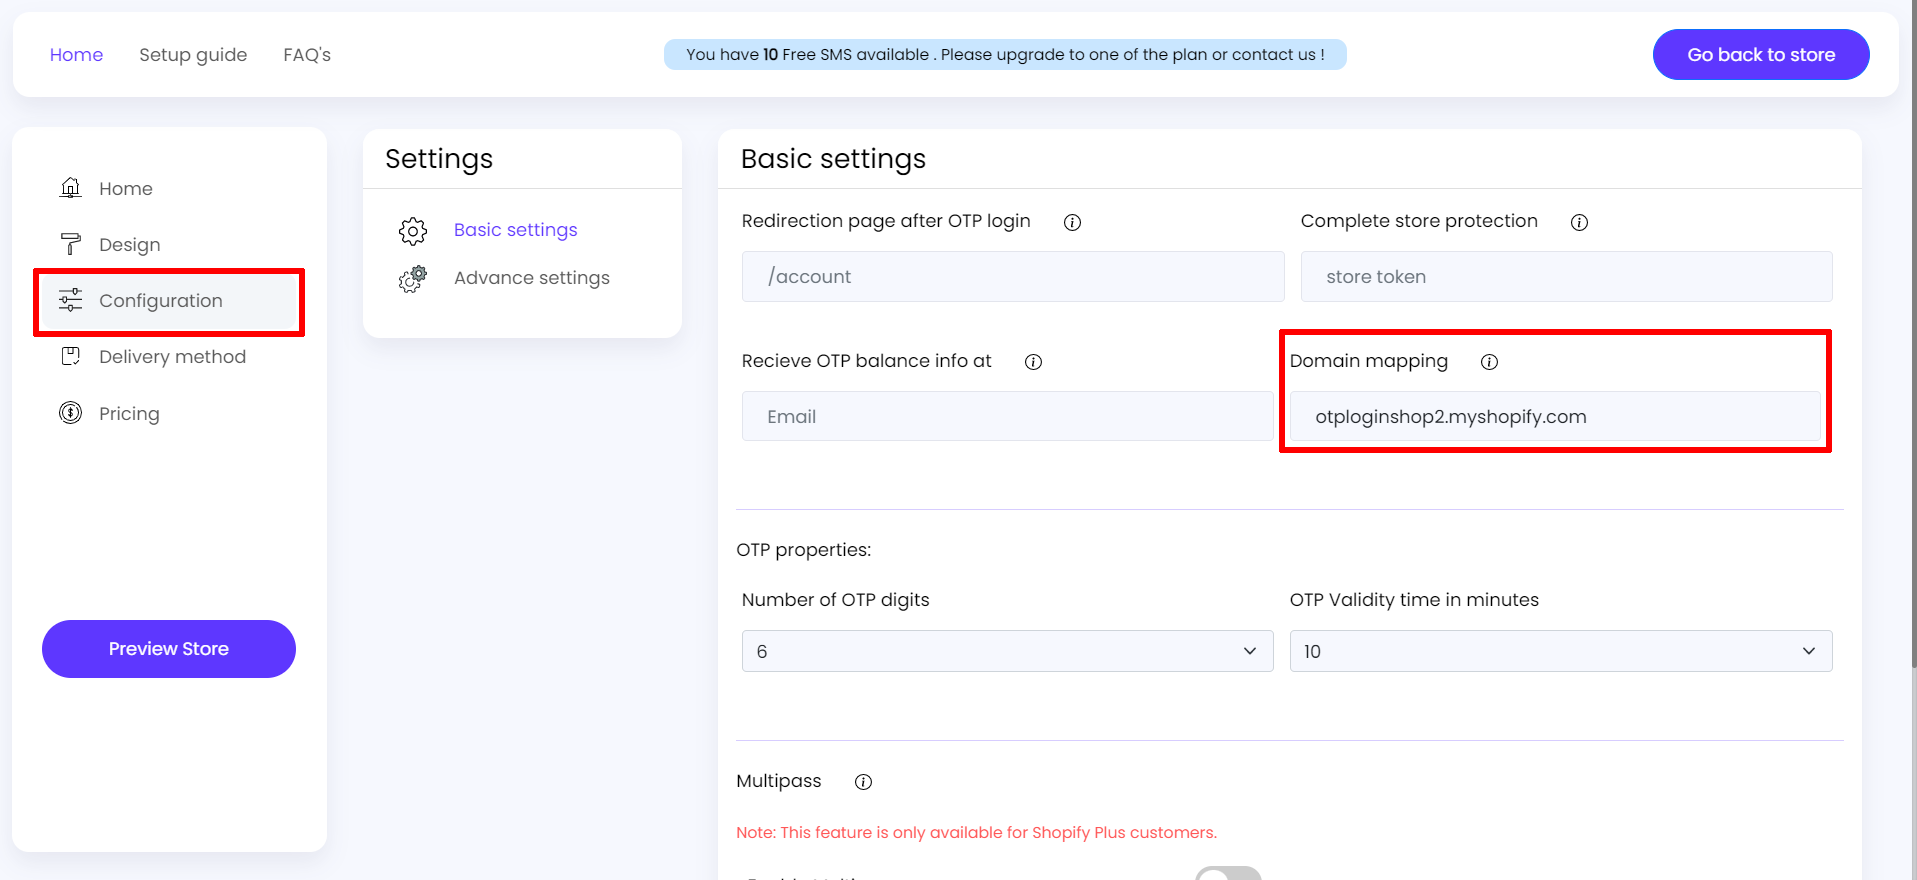Open Setup guide in top navigation
Viewport: 1917px width, 880px height.
(193, 55)
